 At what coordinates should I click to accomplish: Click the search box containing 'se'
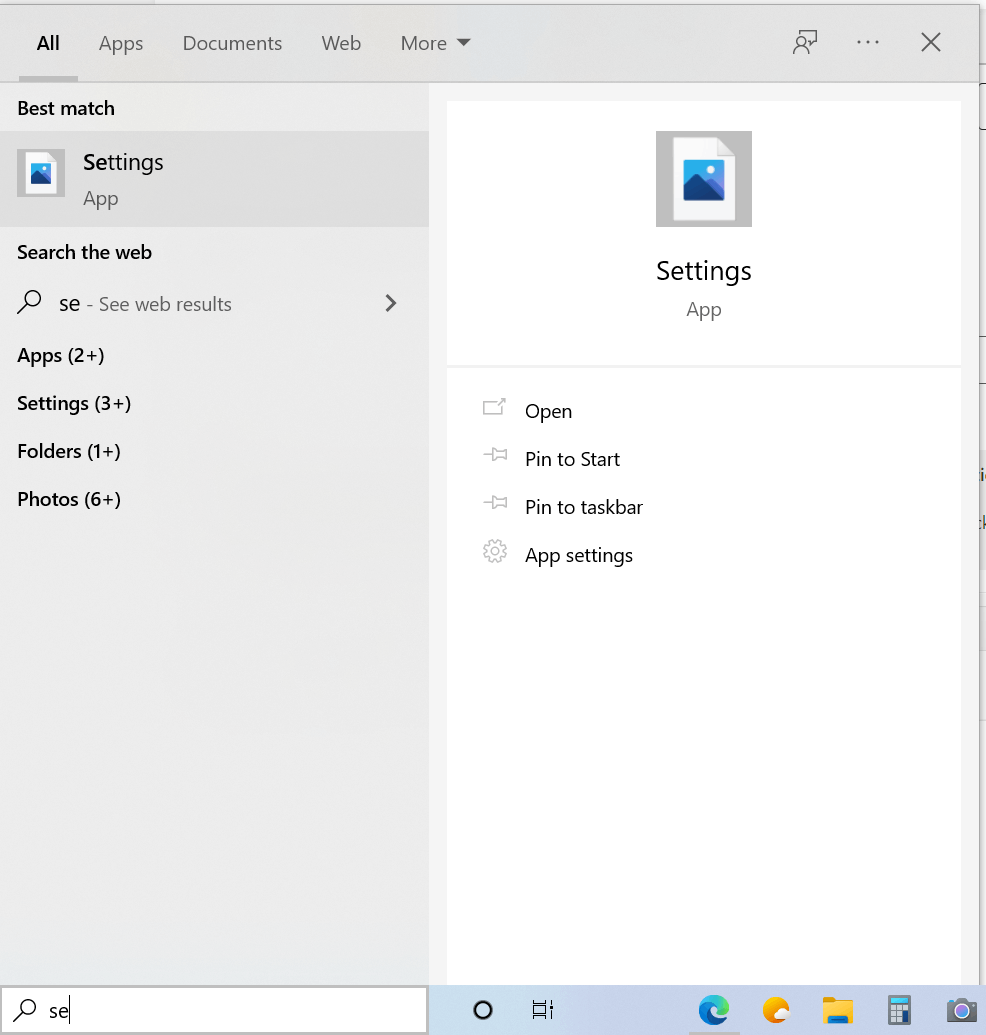[214, 1010]
